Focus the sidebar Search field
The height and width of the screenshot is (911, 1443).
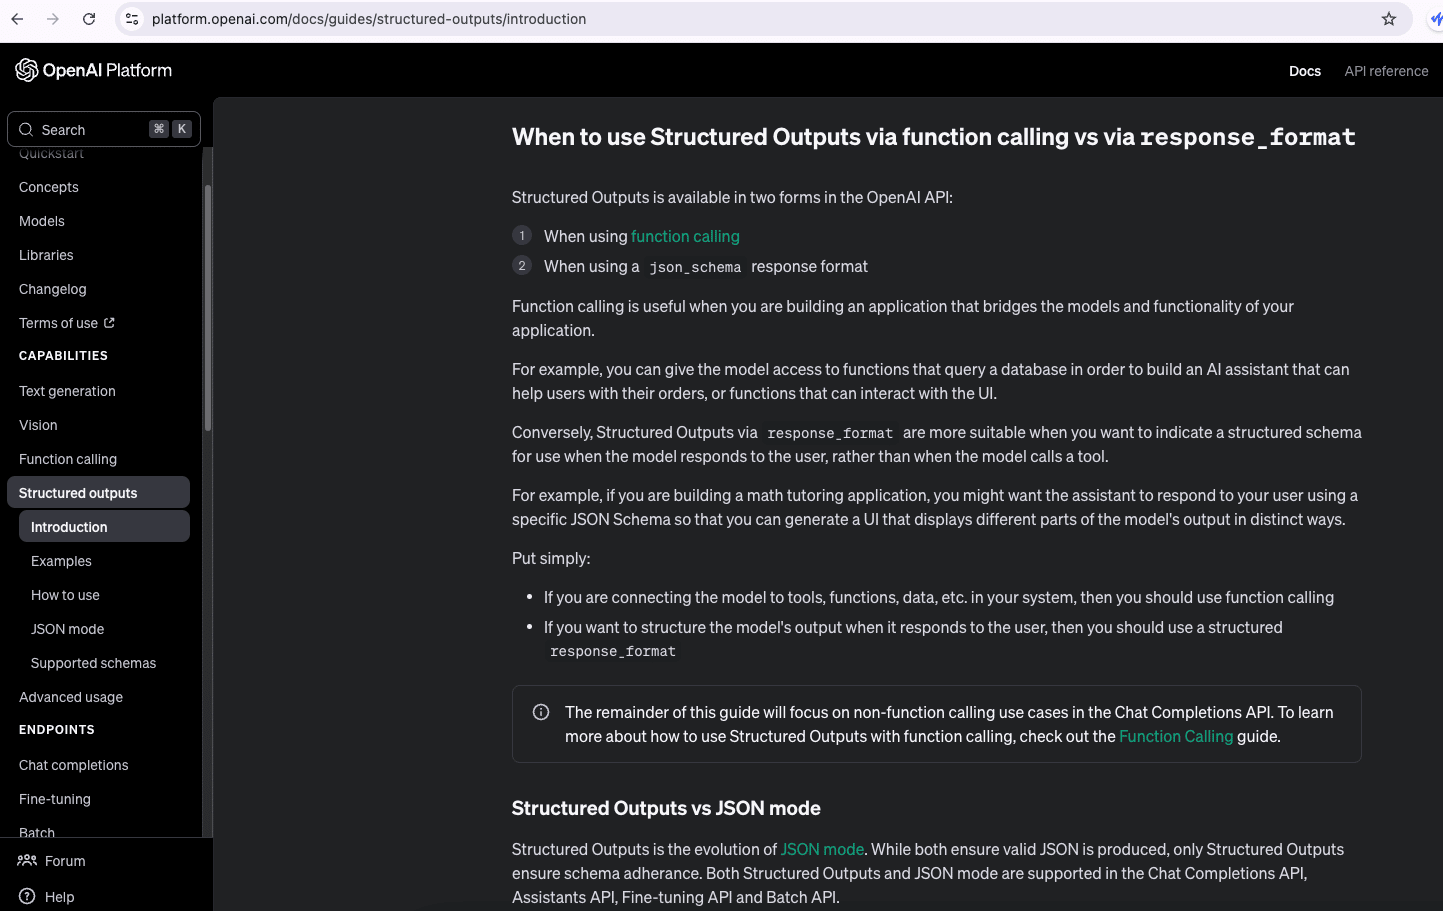point(104,129)
